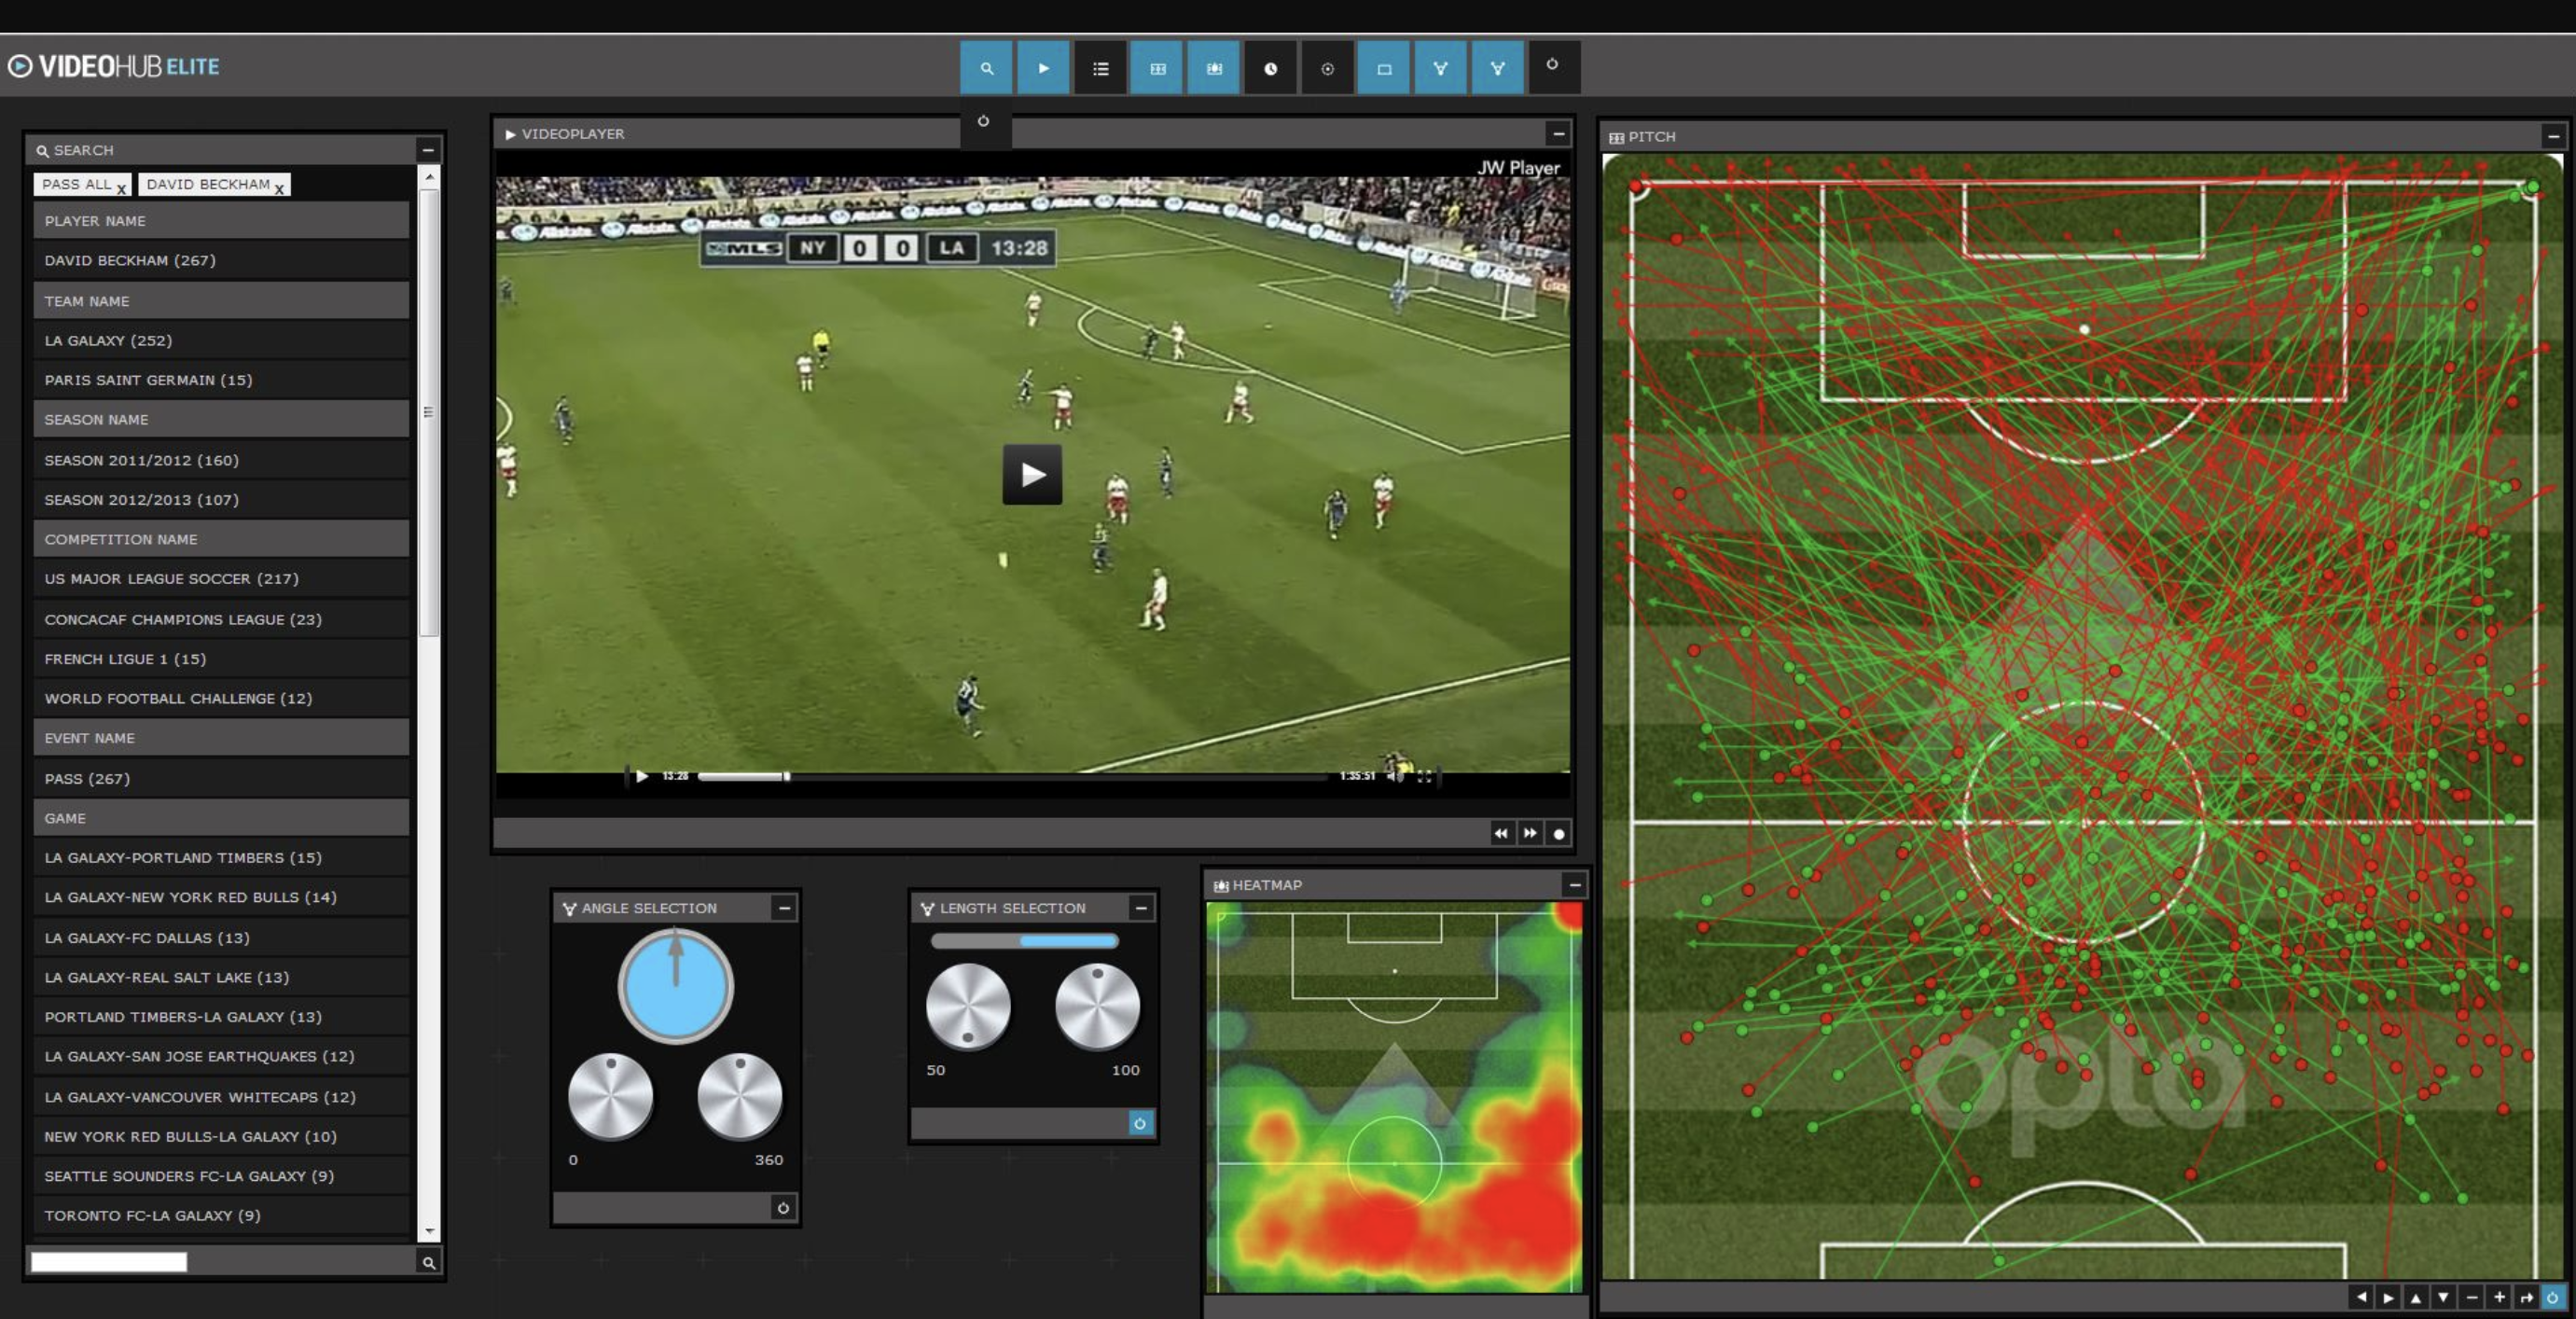The height and width of the screenshot is (1319, 2576).
Task: Click the search list scrollbar up arrow
Action: (x=429, y=177)
